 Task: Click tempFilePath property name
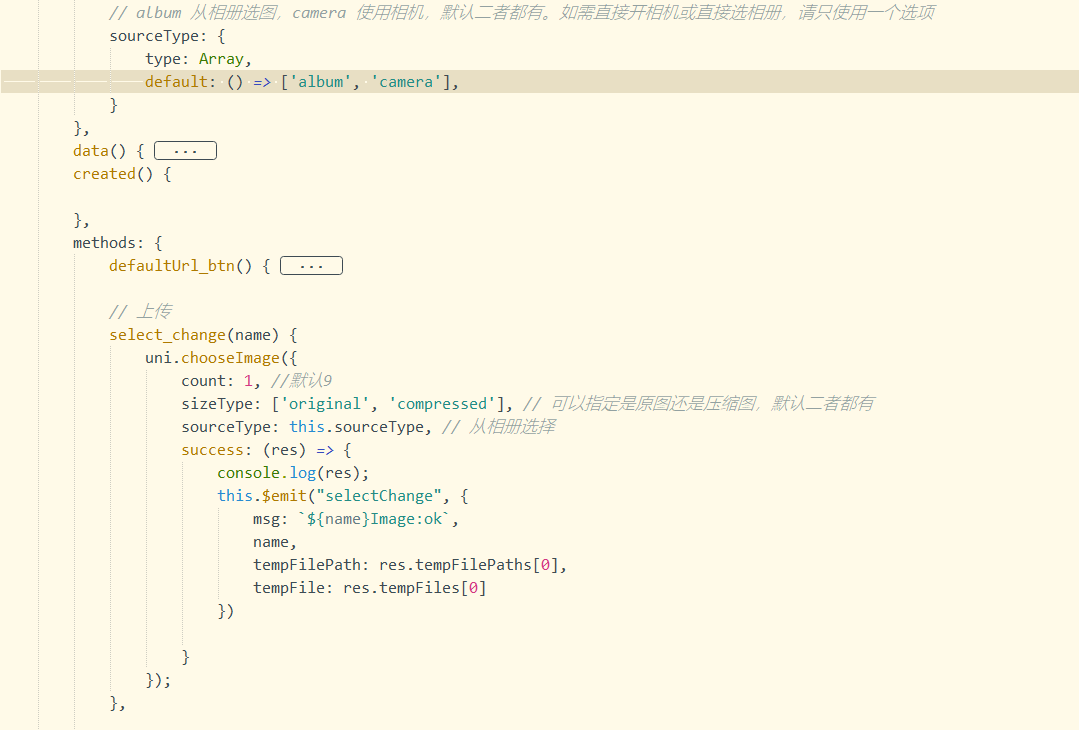click(306, 565)
